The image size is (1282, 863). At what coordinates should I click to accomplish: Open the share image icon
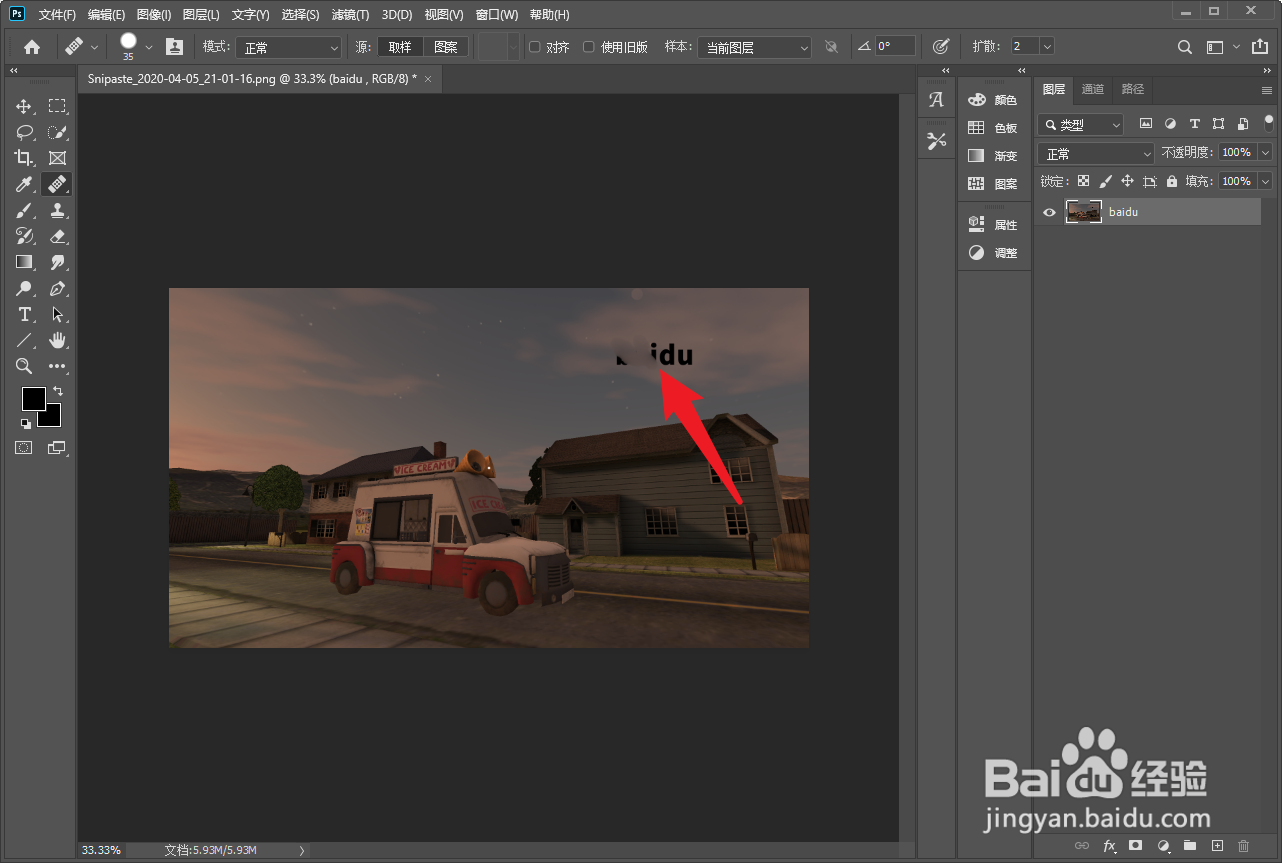1259,46
